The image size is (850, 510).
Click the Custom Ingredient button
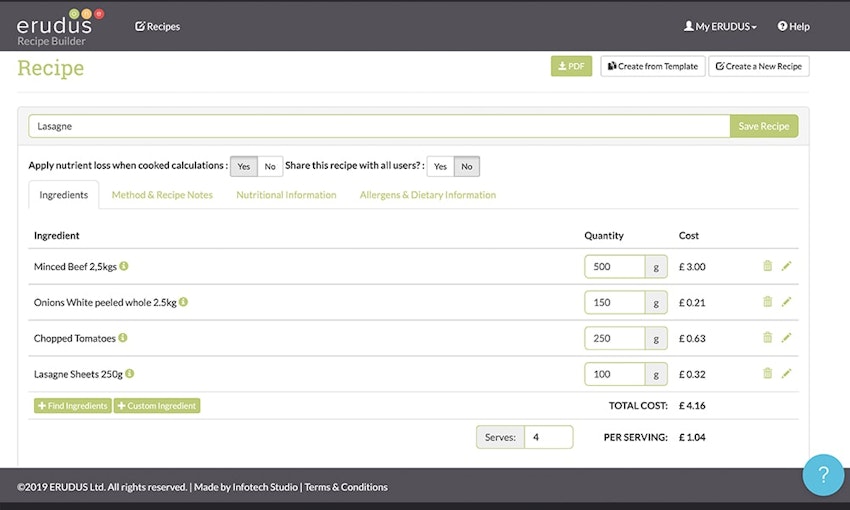pos(157,405)
